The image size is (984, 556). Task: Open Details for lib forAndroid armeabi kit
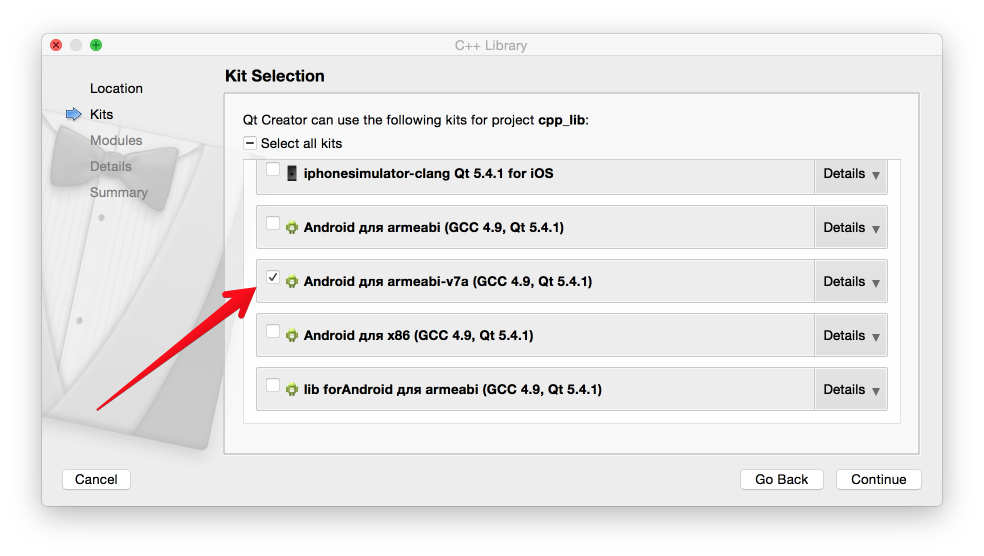[851, 390]
